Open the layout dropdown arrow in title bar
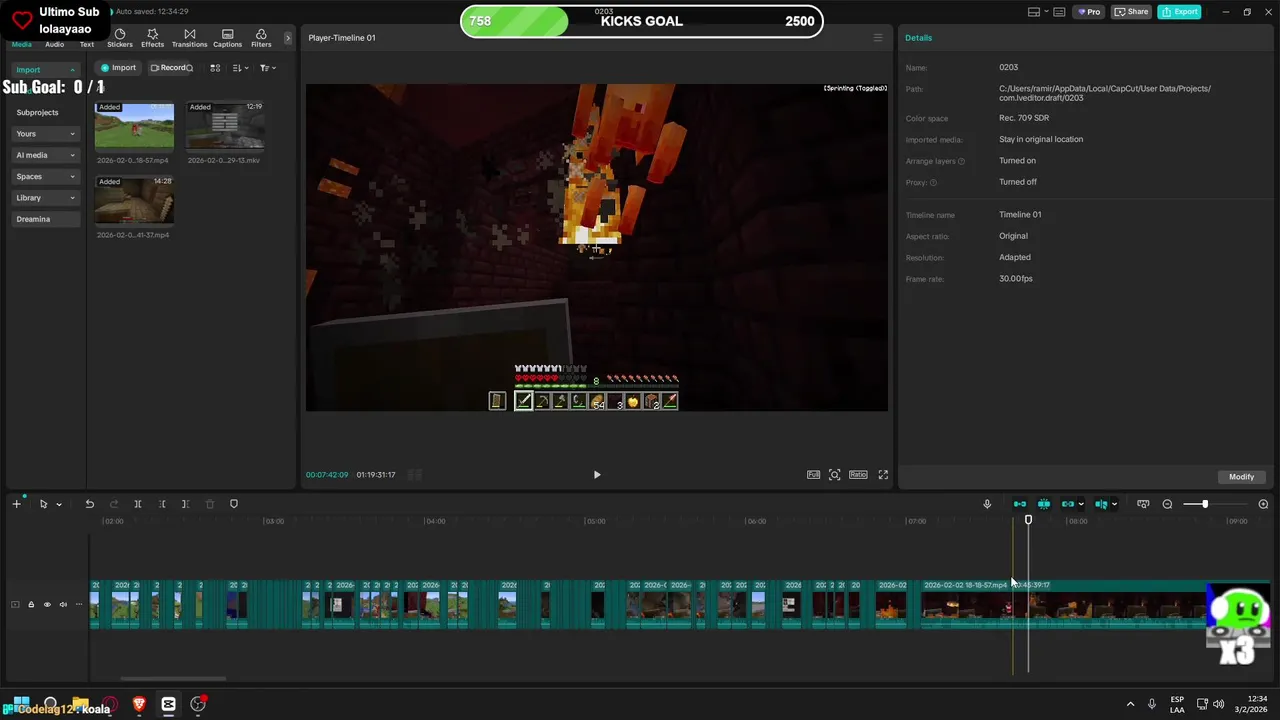 point(1045,12)
